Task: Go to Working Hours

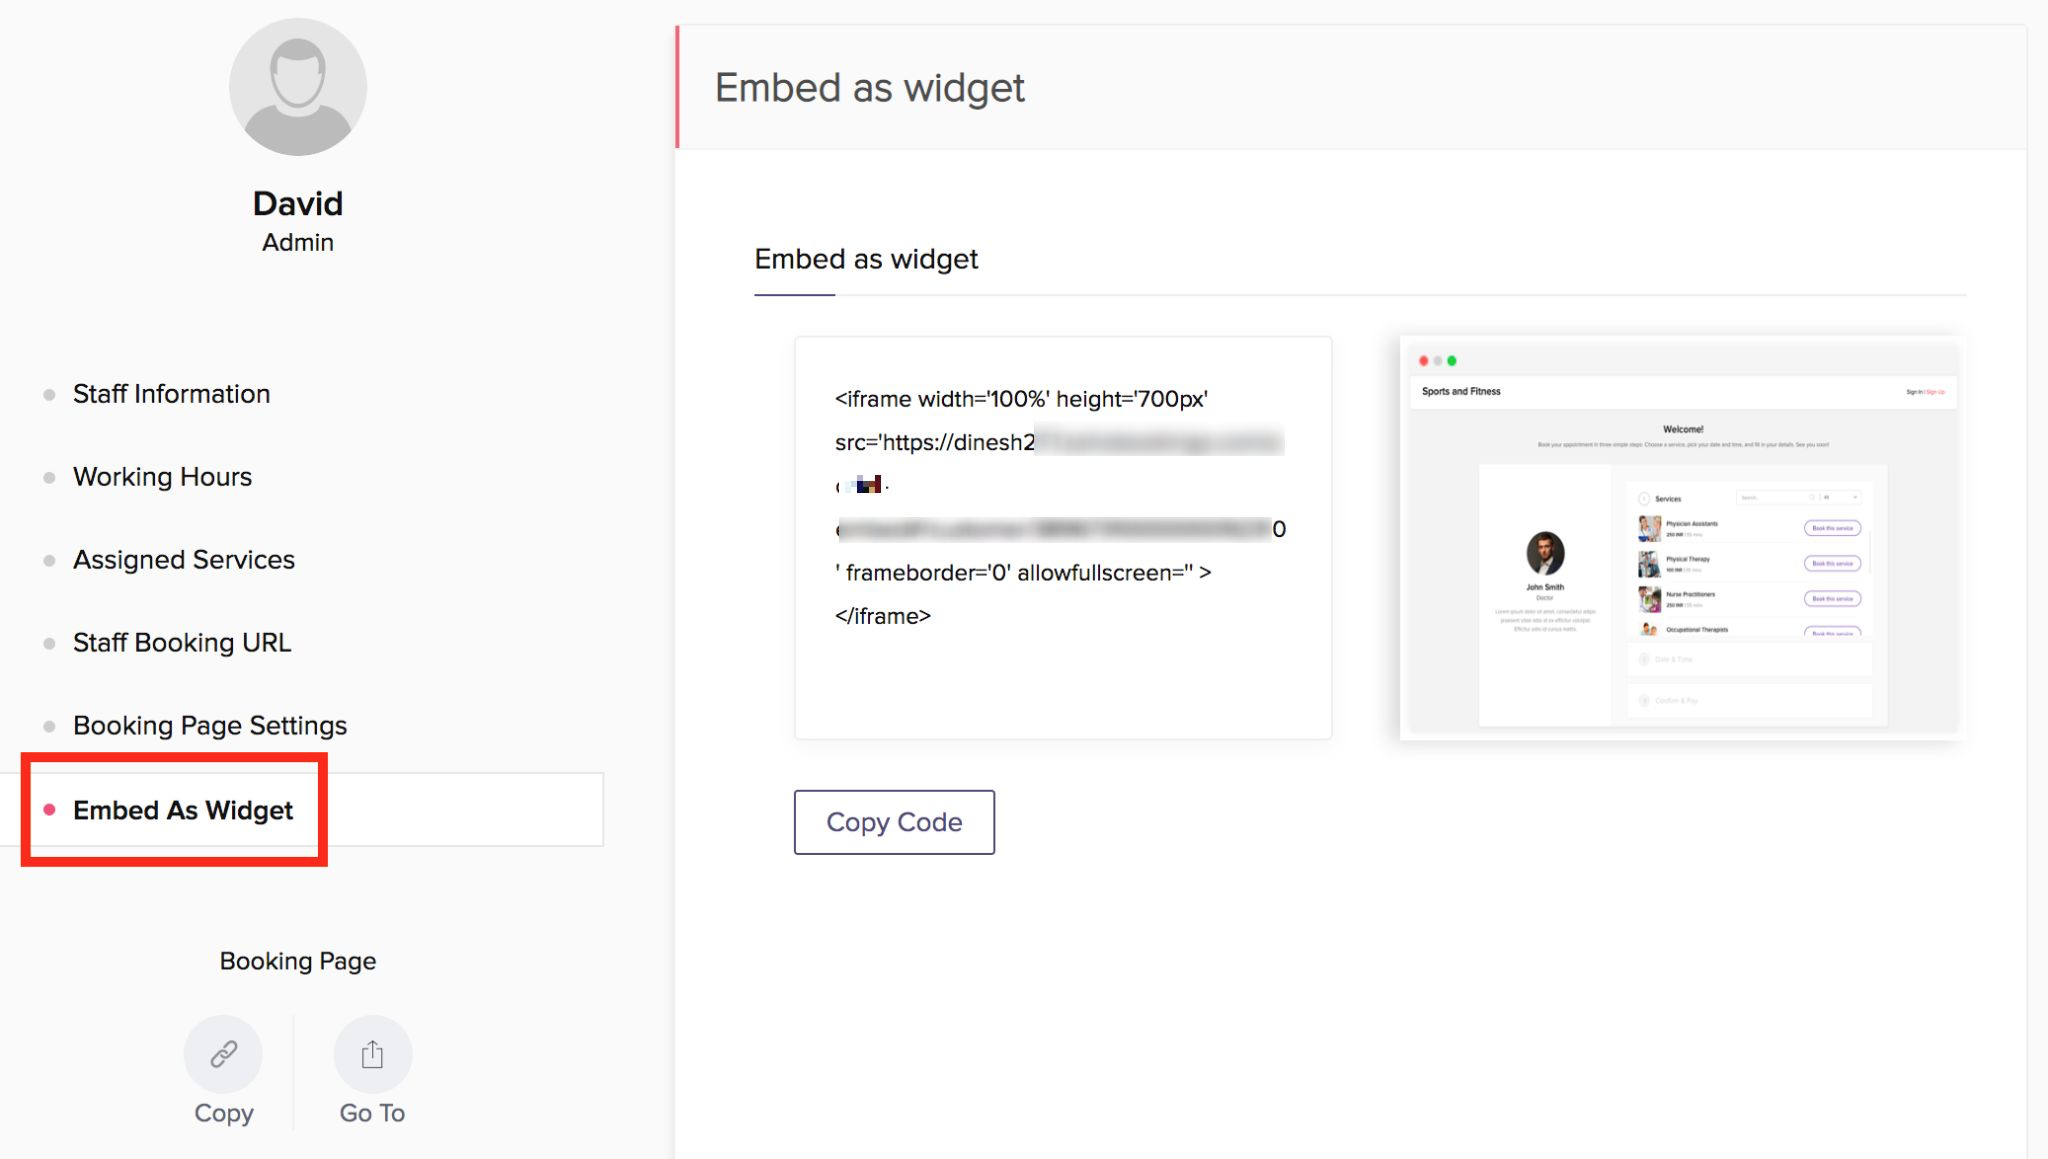Action: [x=162, y=477]
